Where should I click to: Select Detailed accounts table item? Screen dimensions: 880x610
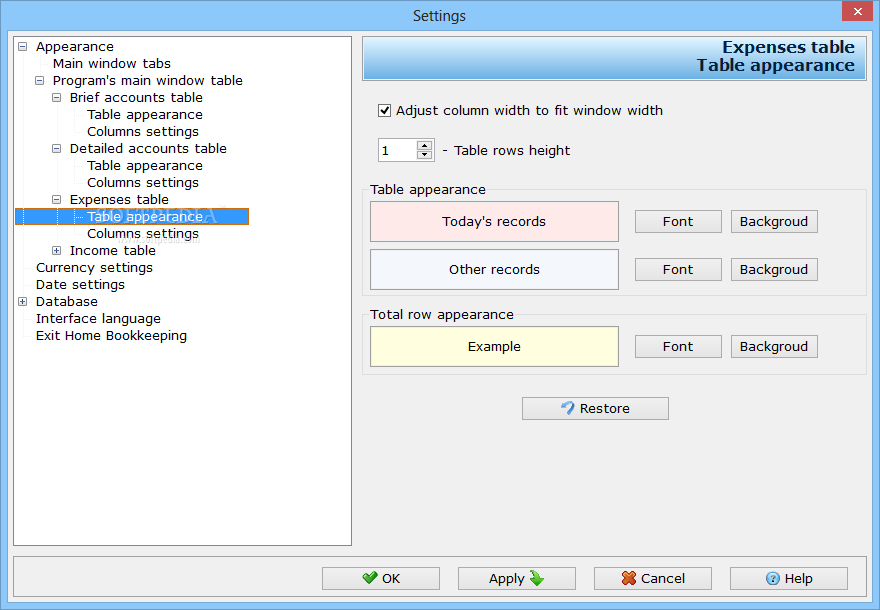pyautogui.click(x=148, y=149)
